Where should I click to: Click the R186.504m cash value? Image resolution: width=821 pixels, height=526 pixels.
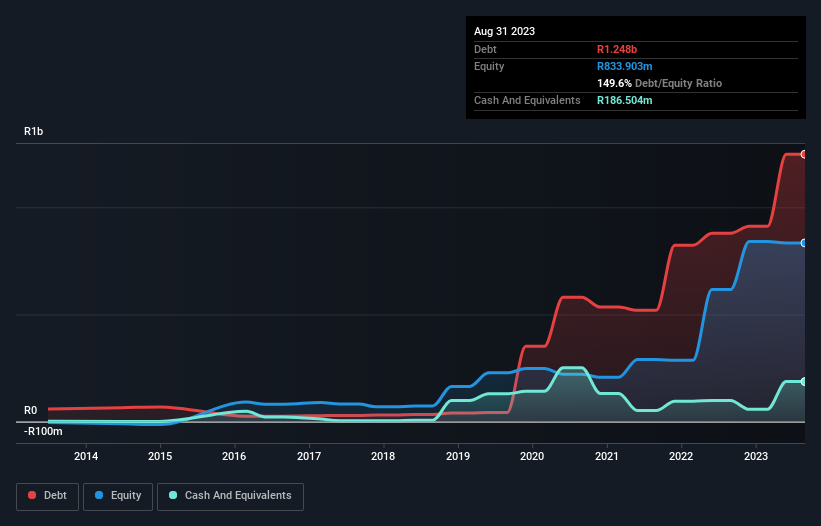tap(625, 100)
